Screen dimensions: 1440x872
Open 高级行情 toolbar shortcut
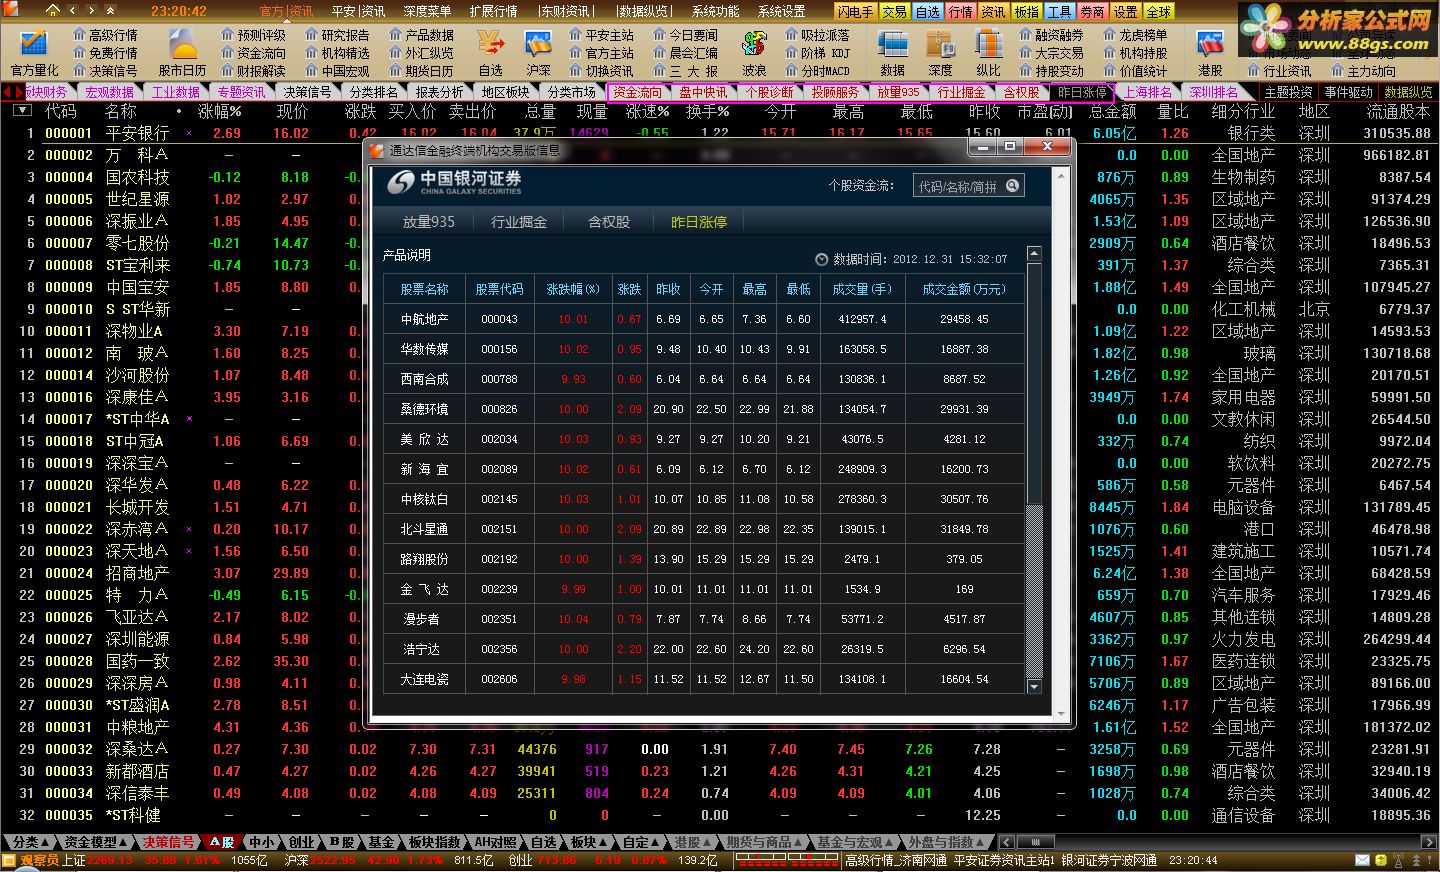pyautogui.click(x=105, y=35)
